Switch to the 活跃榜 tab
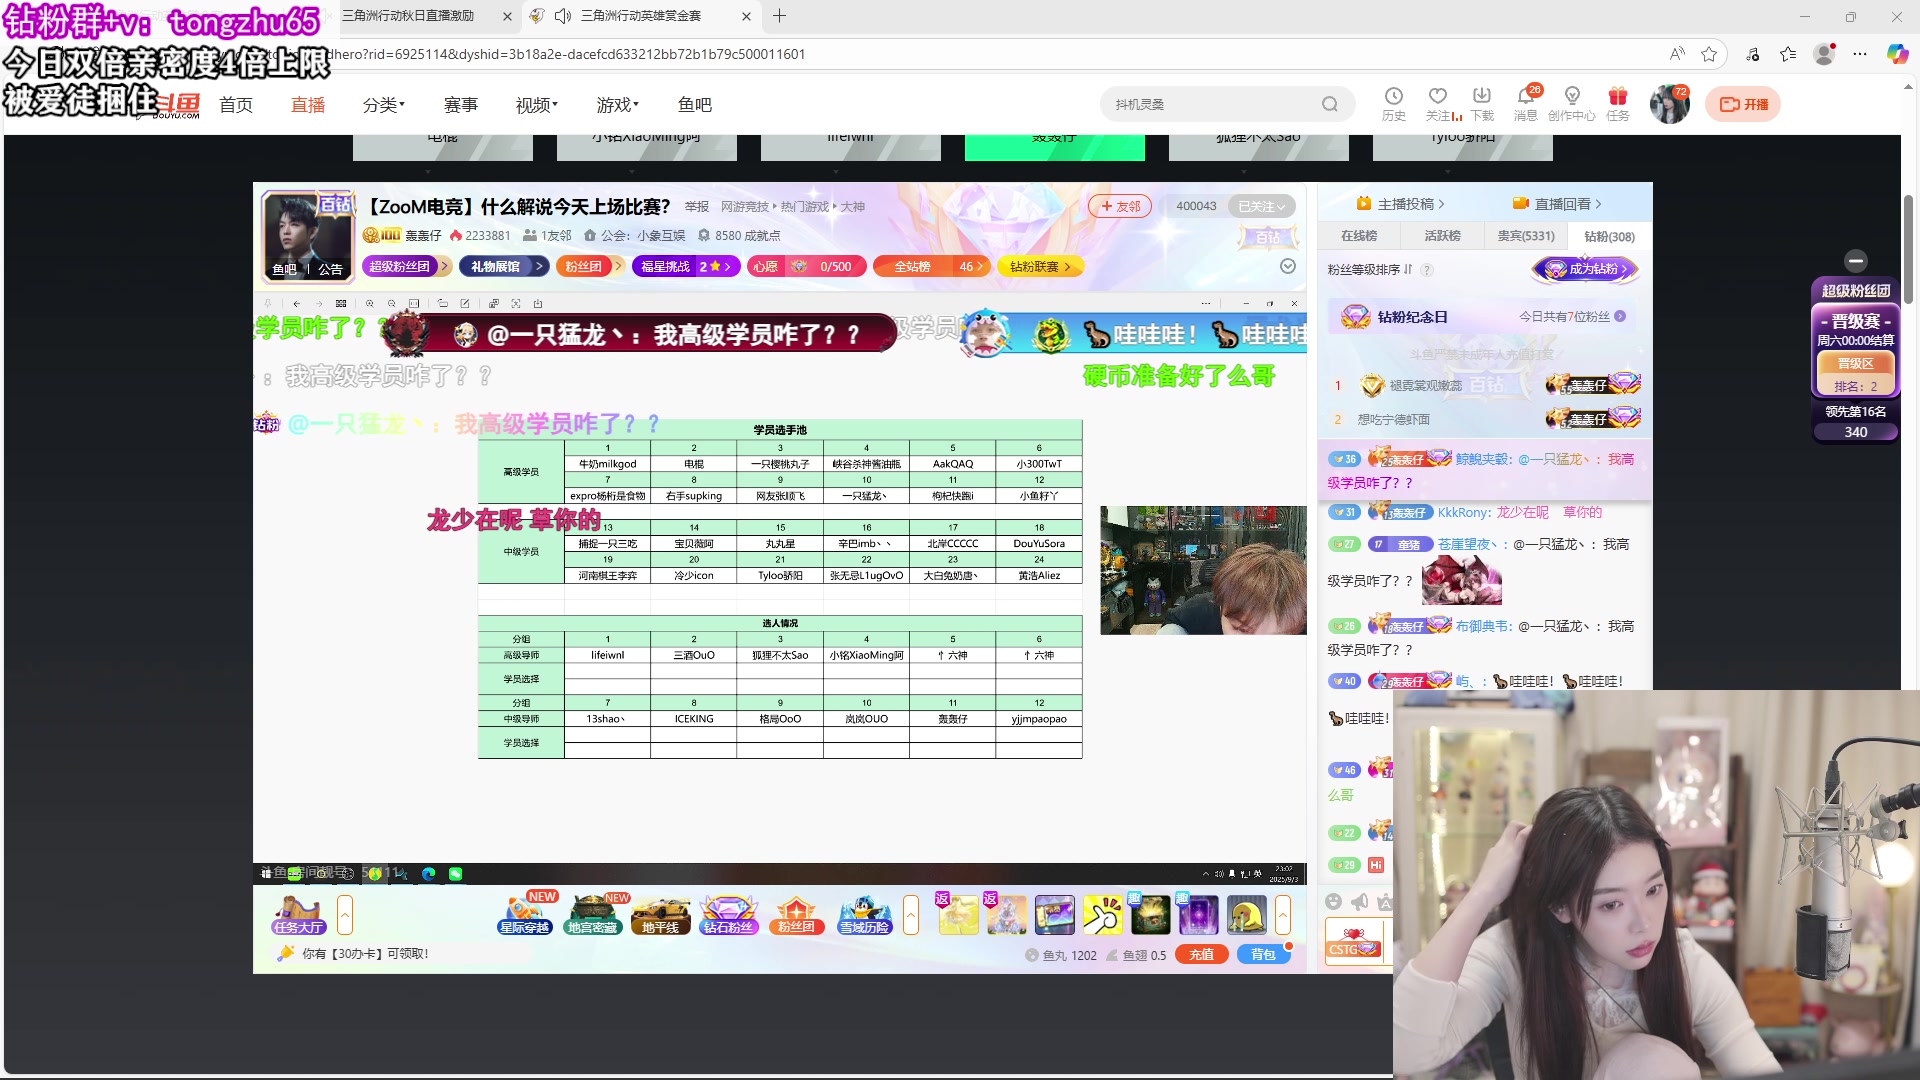 pyautogui.click(x=1443, y=236)
